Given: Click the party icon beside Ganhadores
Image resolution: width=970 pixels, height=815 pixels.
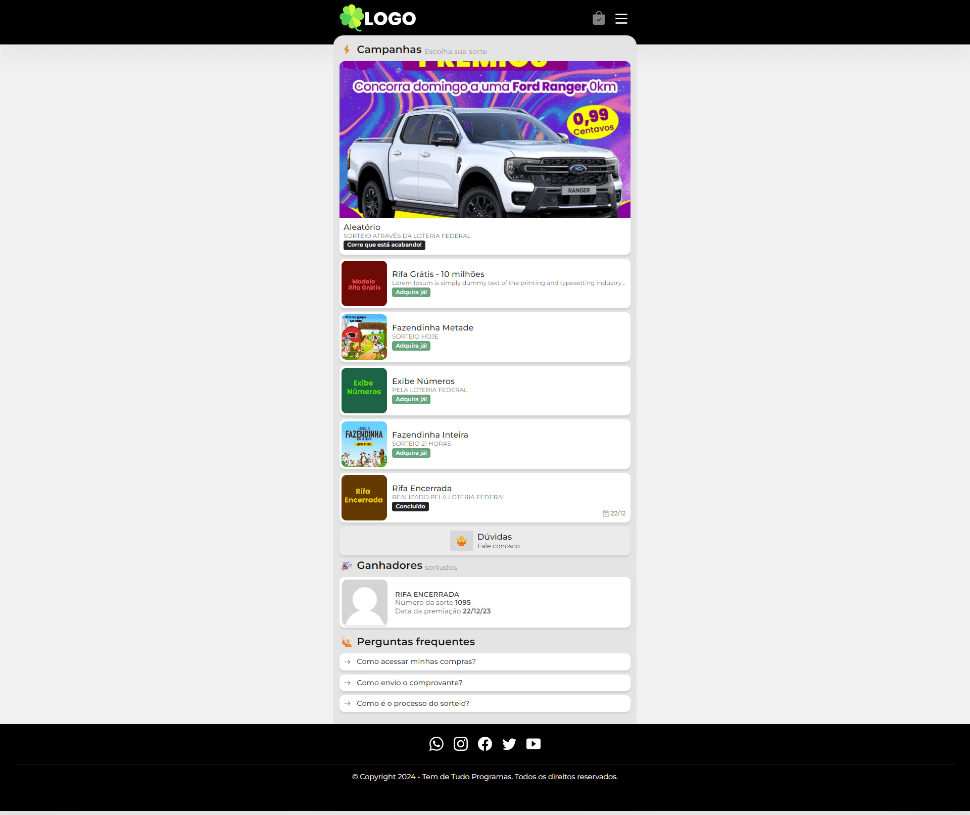Looking at the screenshot, I should [x=346, y=566].
